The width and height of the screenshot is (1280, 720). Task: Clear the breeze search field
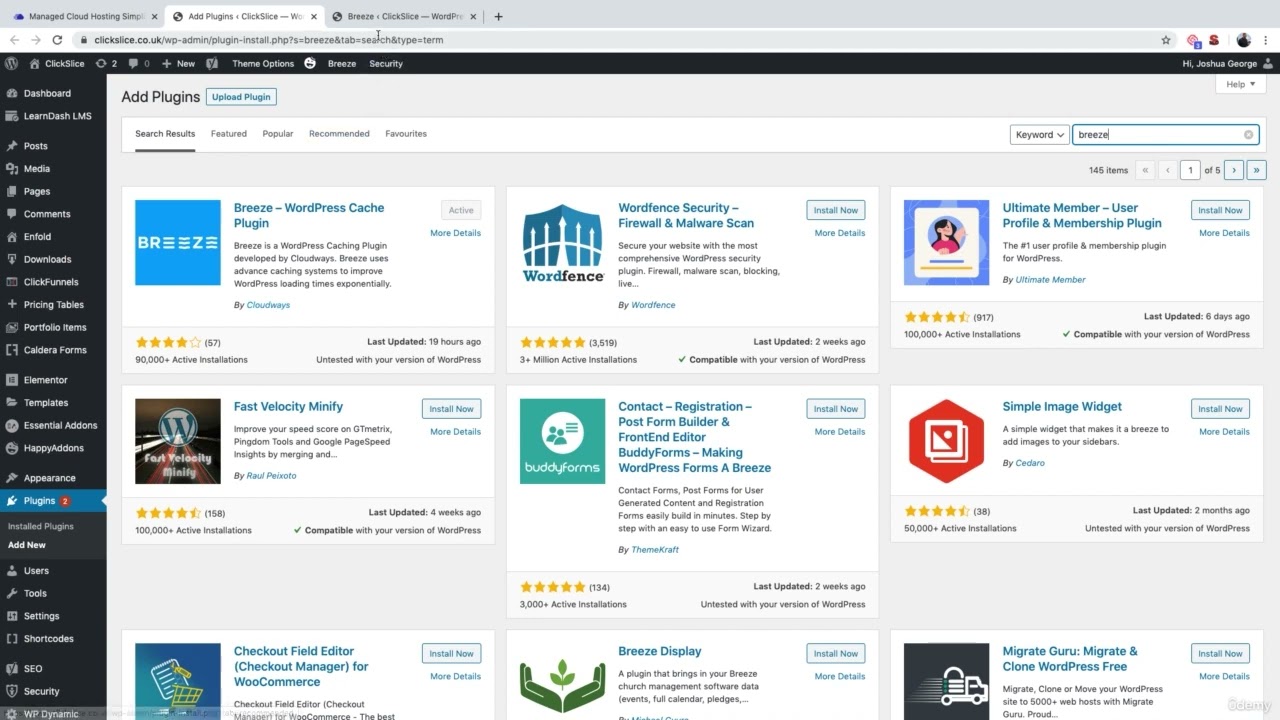coord(1248,135)
